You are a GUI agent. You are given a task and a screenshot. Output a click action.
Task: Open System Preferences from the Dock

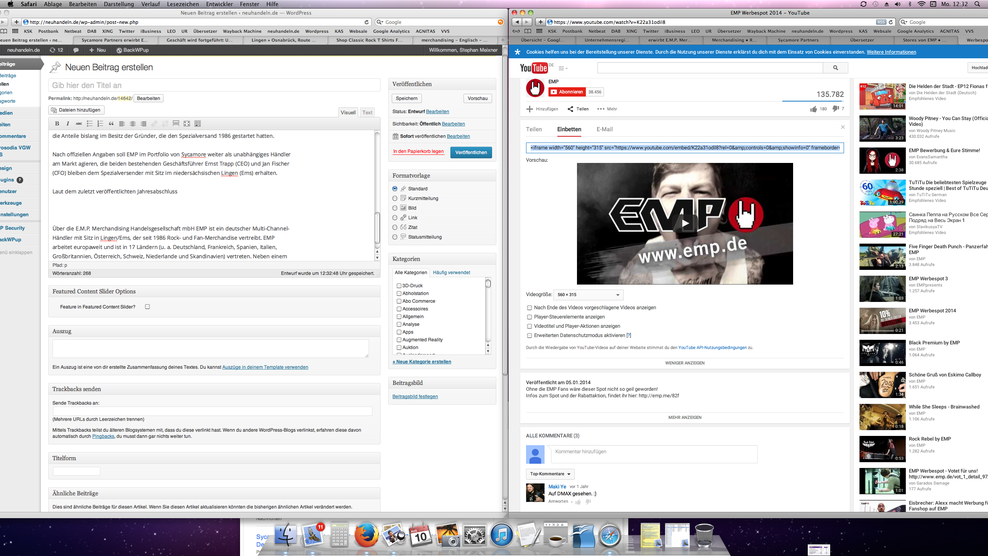[474, 536]
